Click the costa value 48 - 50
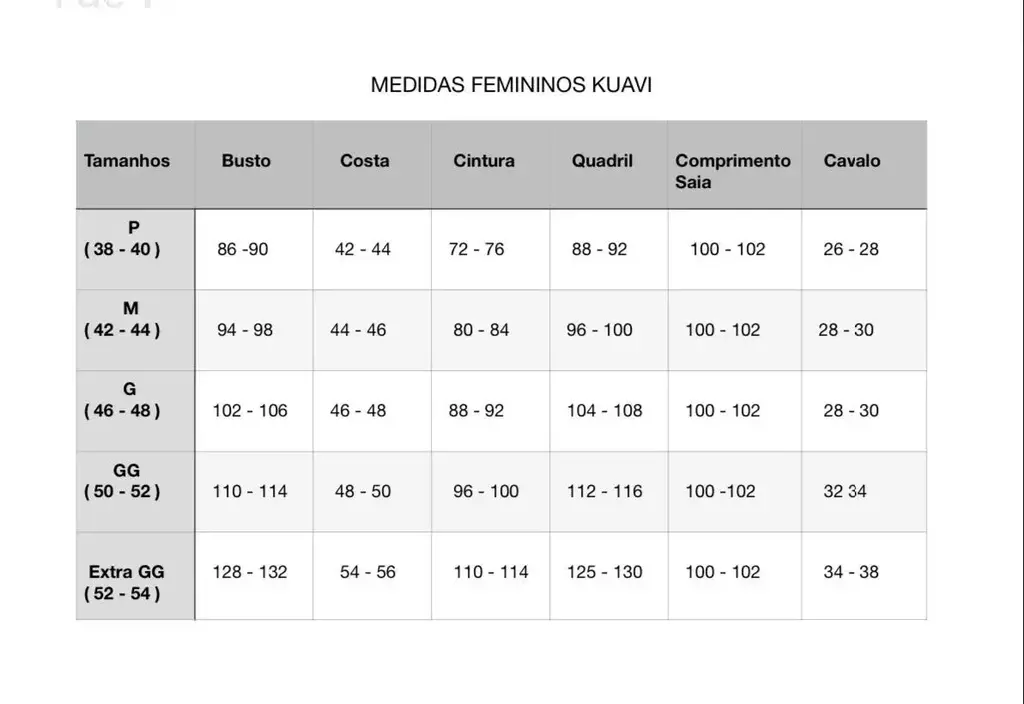Viewport: 1024px width, 704px height. pos(362,491)
